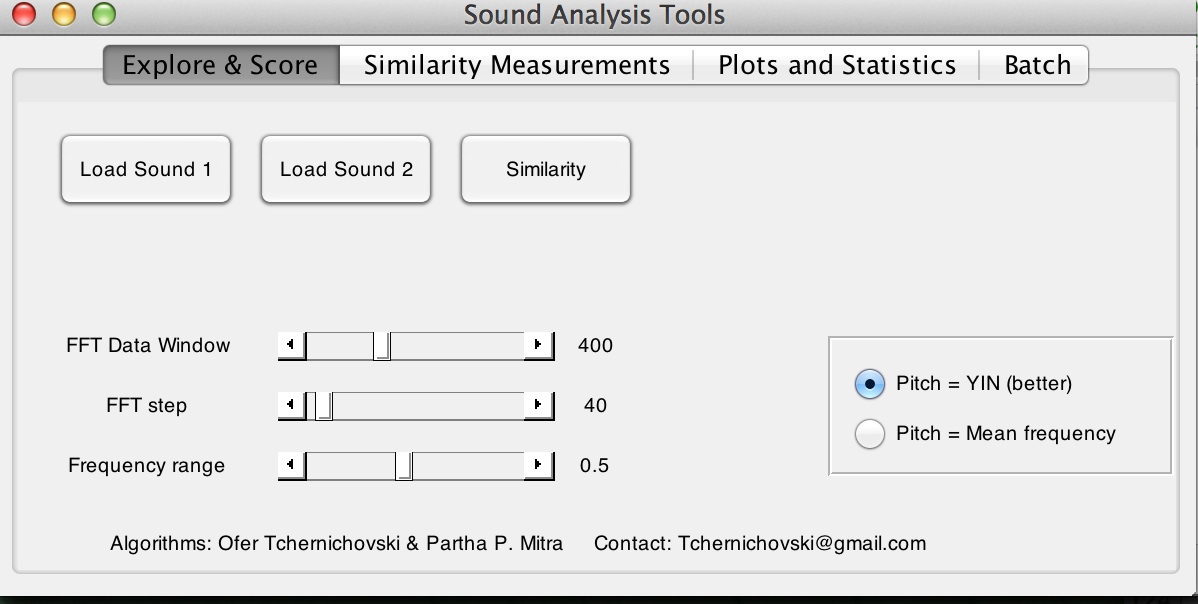Click left arrow of Frequency range slider

pos(290,466)
